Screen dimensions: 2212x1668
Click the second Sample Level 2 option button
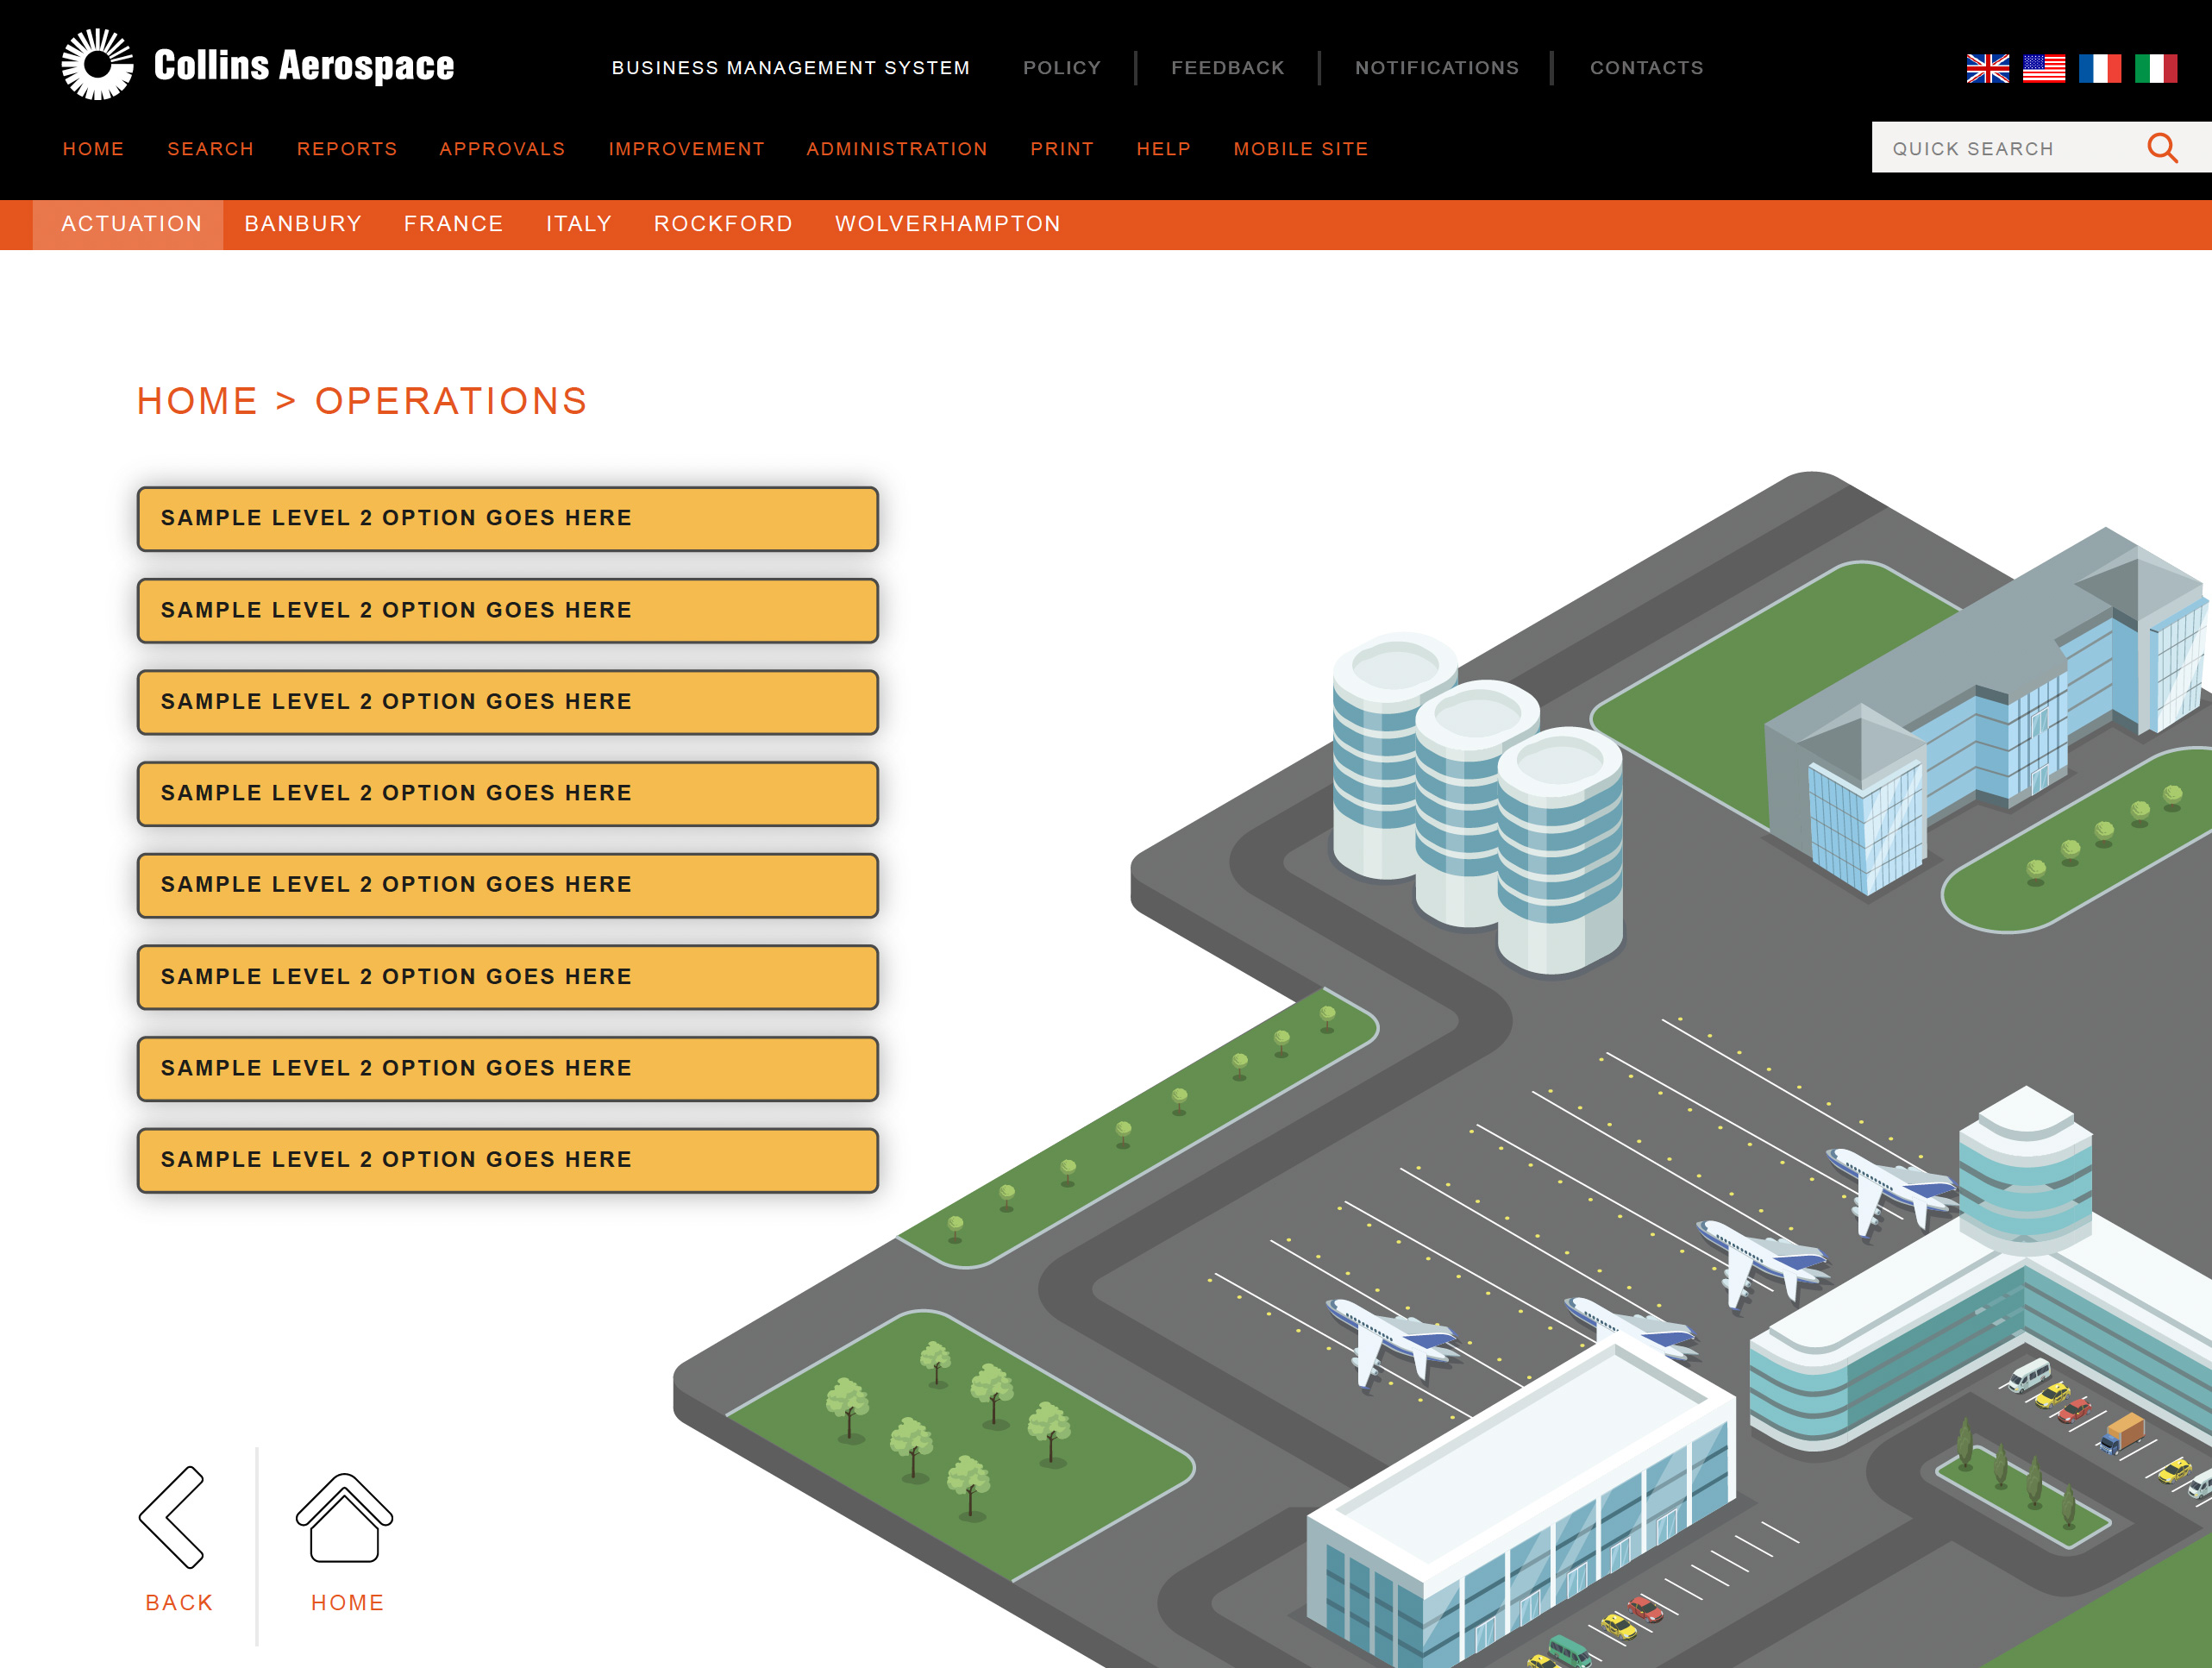click(x=507, y=611)
